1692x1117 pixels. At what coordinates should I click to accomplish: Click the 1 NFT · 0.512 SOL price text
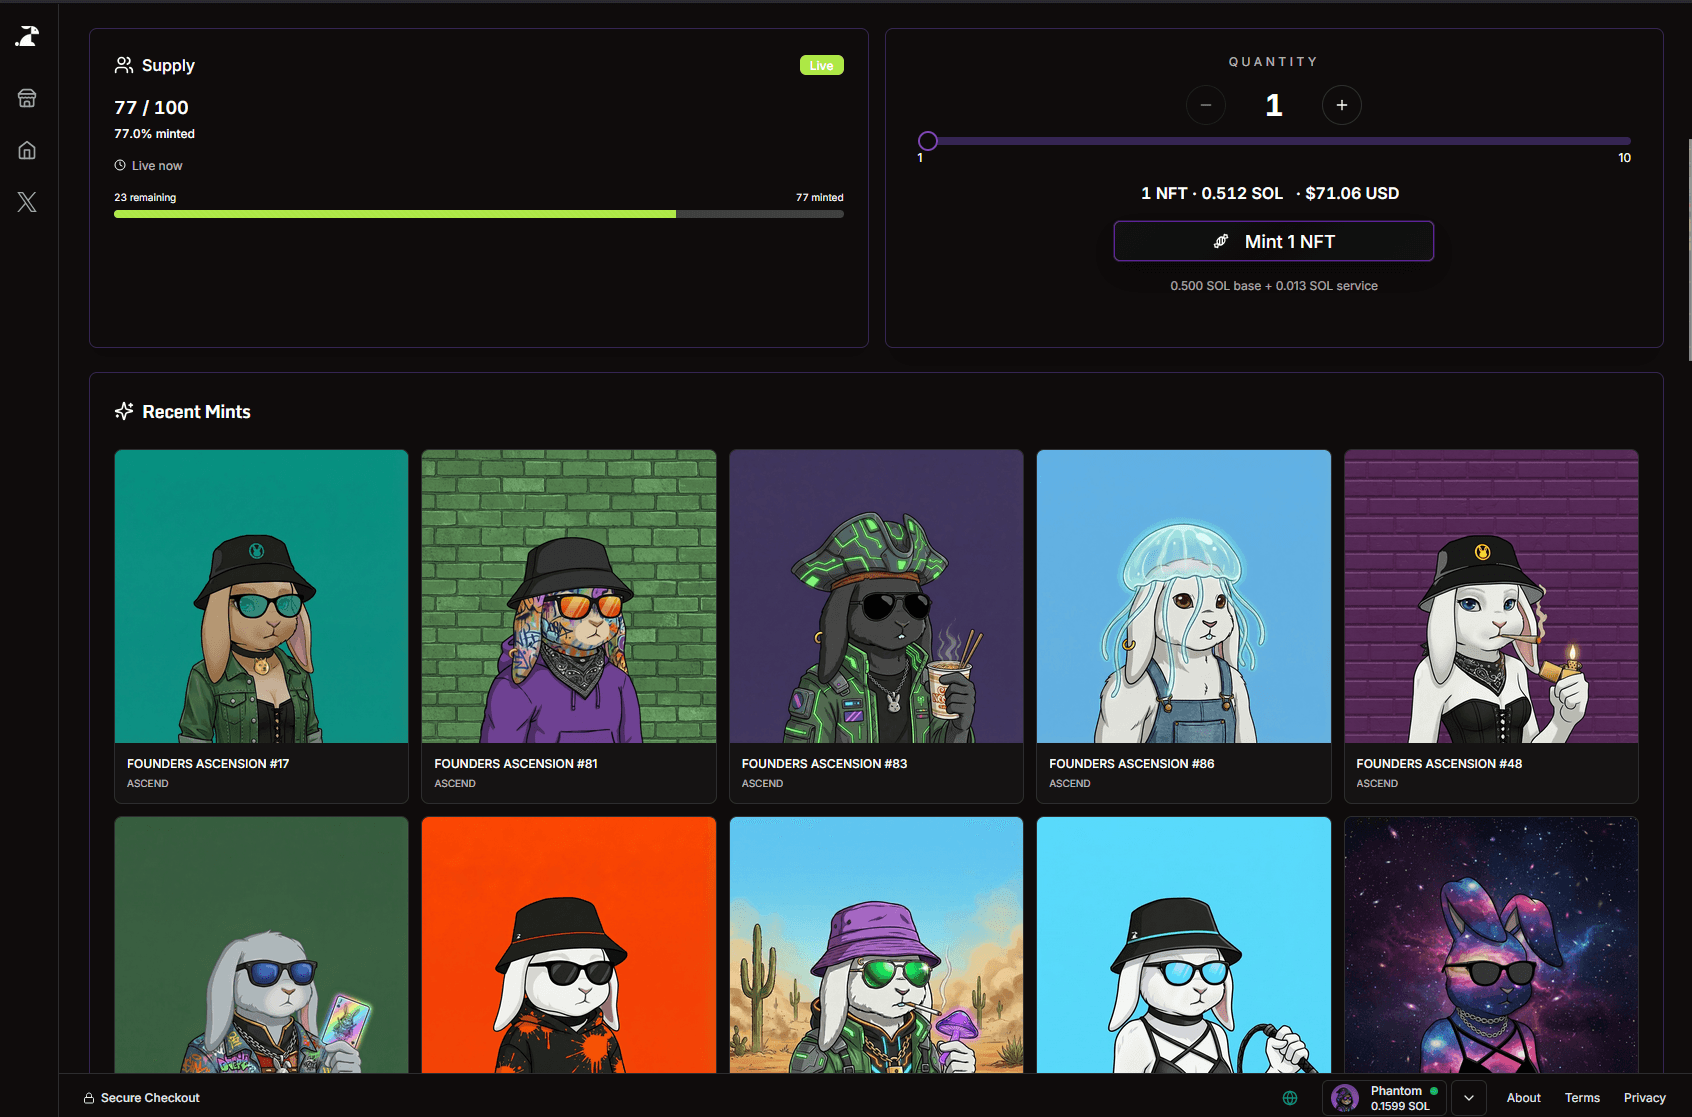(1212, 193)
